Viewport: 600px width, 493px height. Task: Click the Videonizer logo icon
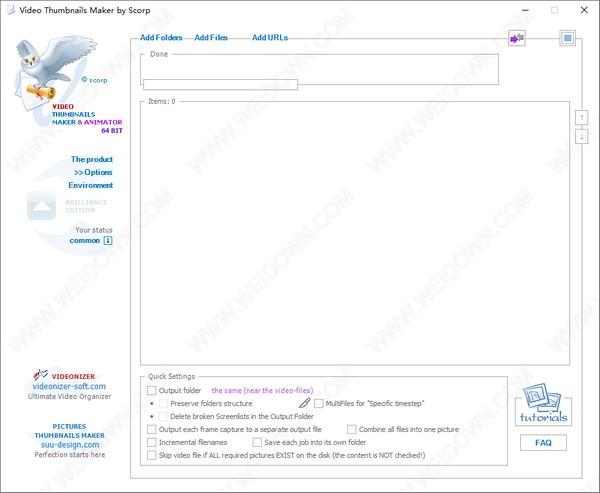pyautogui.click(x=41, y=374)
